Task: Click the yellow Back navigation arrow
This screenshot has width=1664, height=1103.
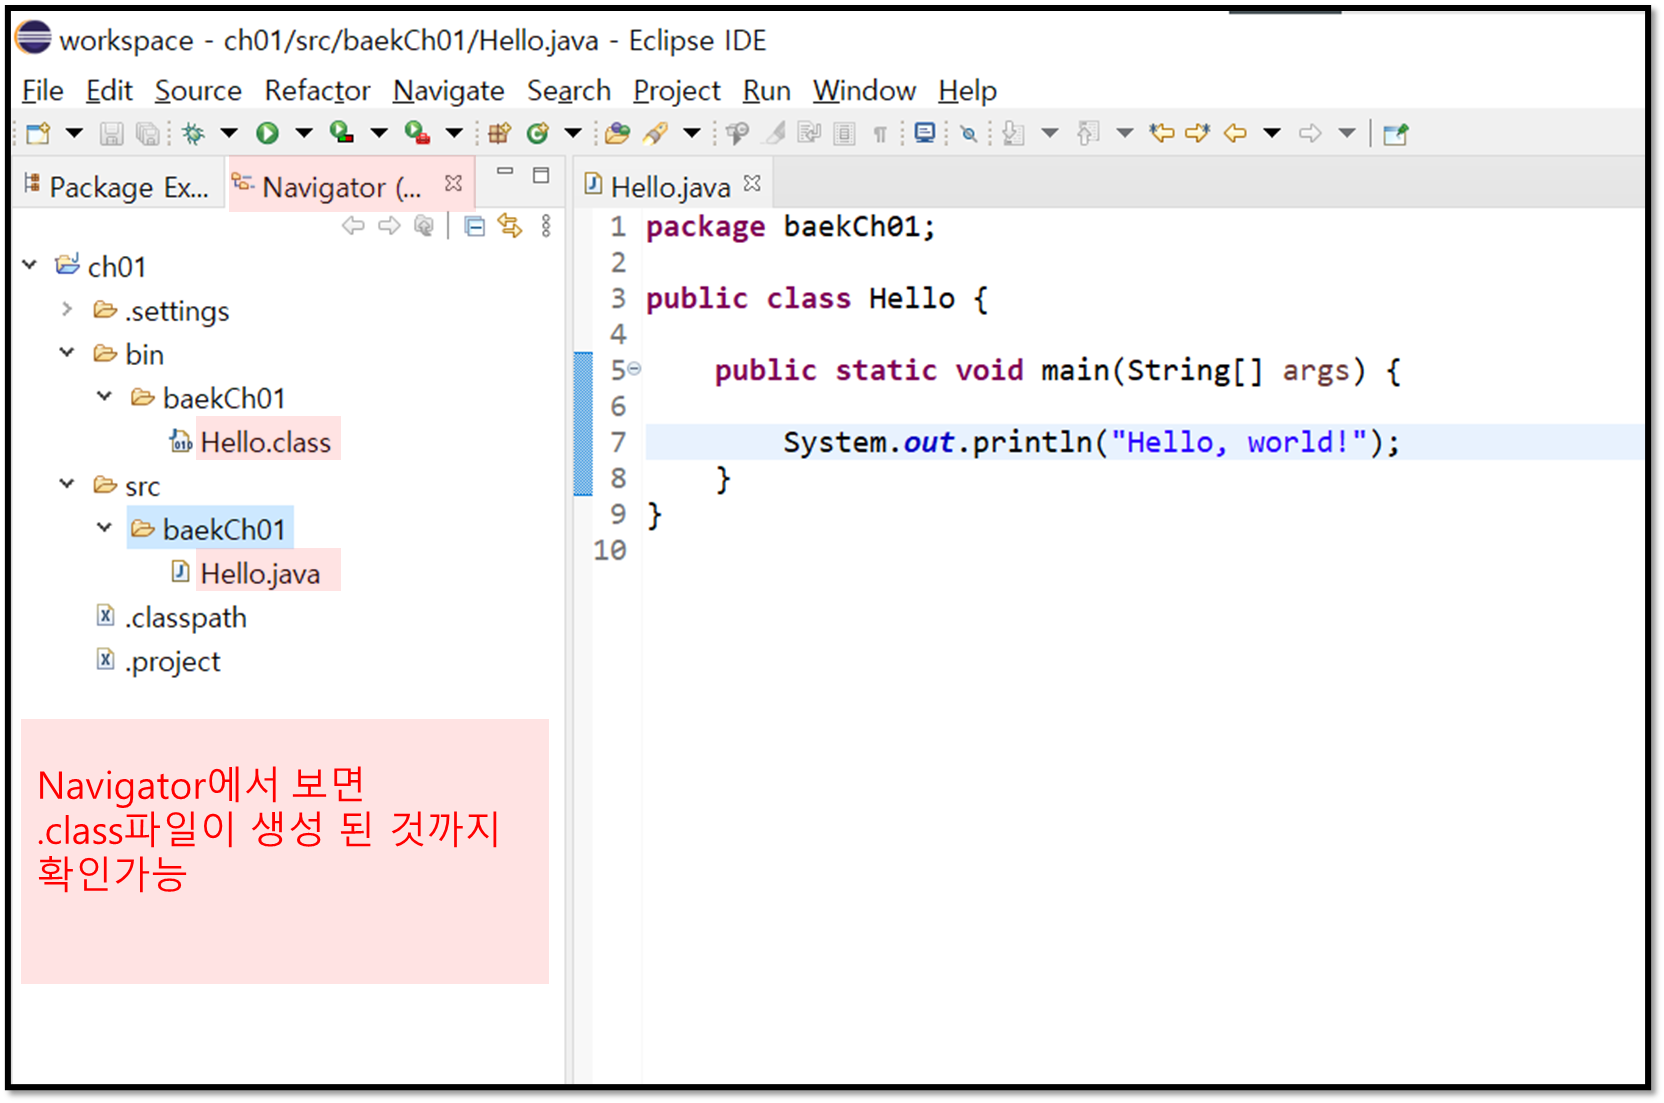Action: click(x=1235, y=133)
